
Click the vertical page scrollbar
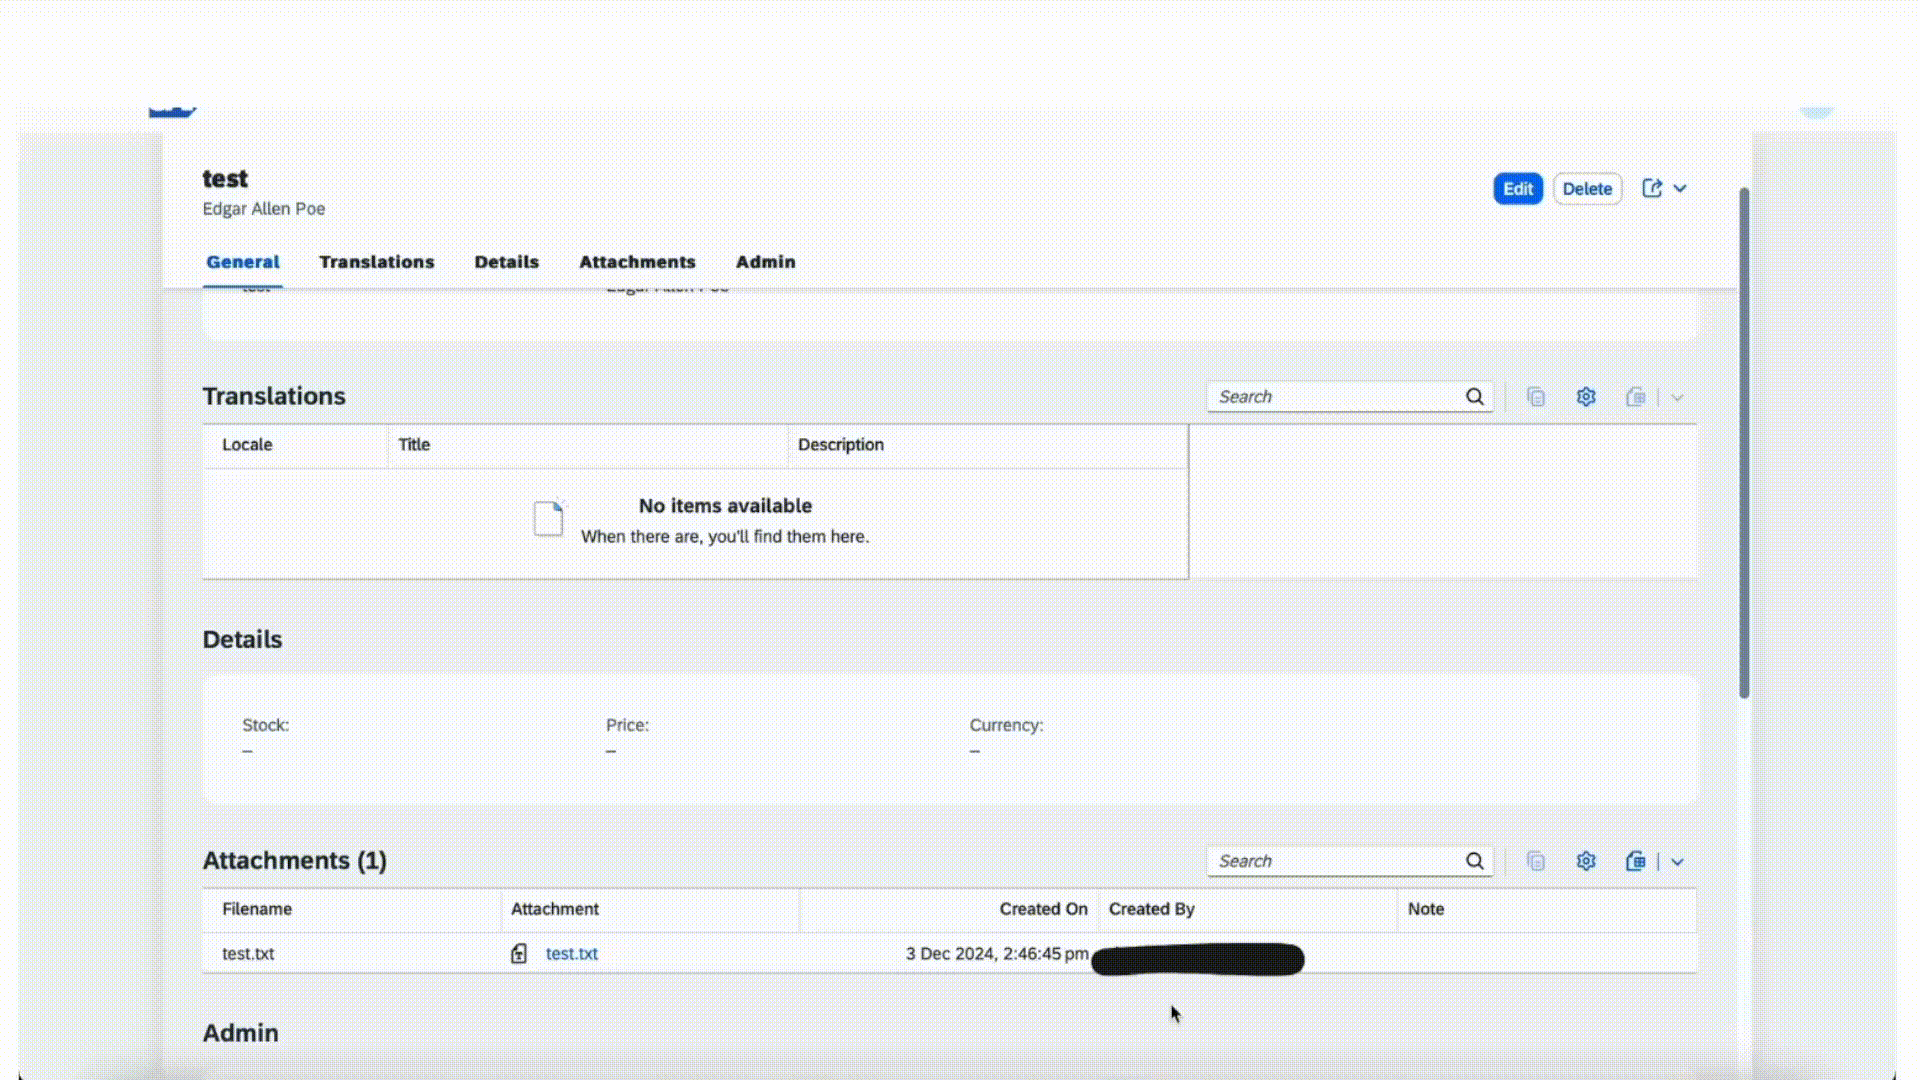[1744, 443]
